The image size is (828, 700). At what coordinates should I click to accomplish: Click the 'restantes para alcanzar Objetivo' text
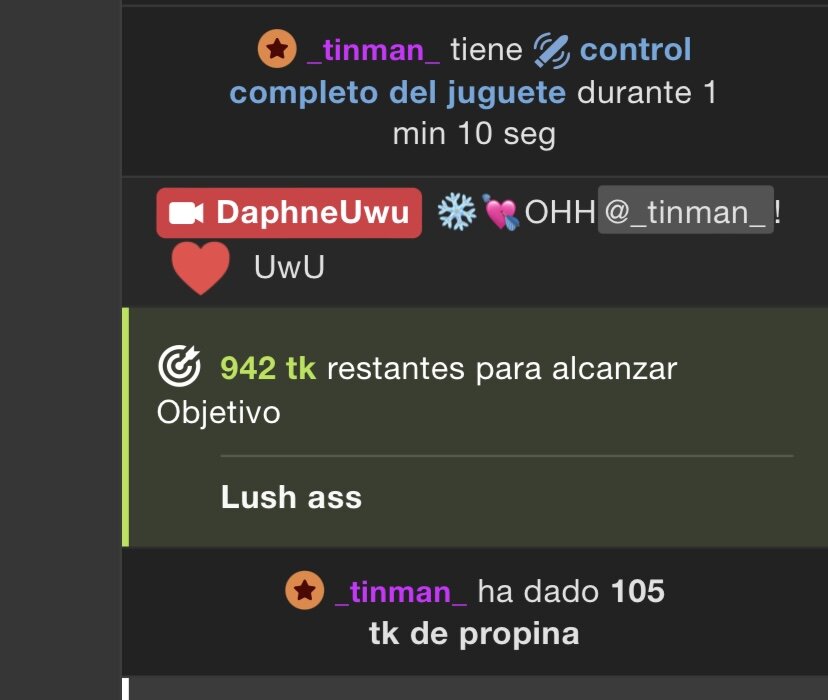(x=417, y=390)
